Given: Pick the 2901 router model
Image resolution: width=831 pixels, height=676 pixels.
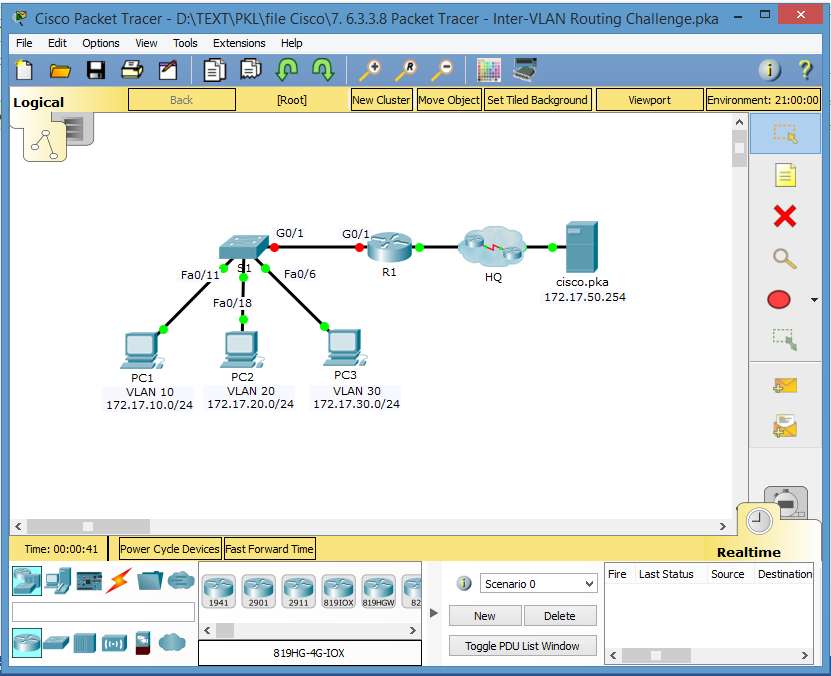Looking at the screenshot, I should coord(259,591).
